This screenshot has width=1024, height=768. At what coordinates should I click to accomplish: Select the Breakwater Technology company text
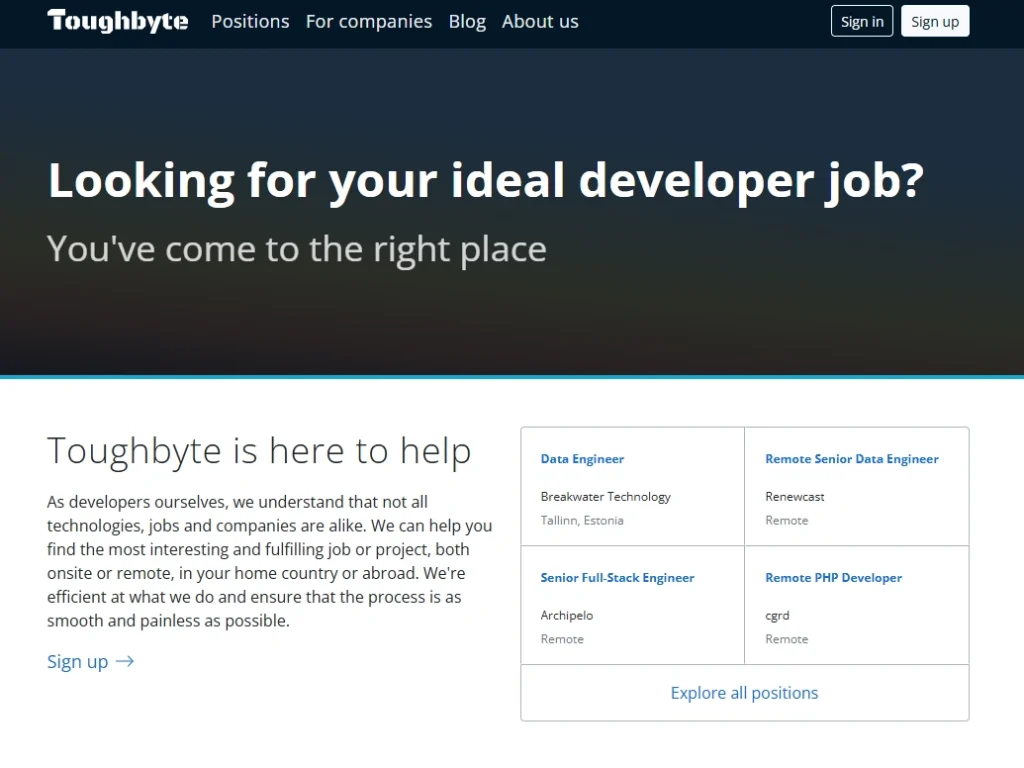[605, 497]
